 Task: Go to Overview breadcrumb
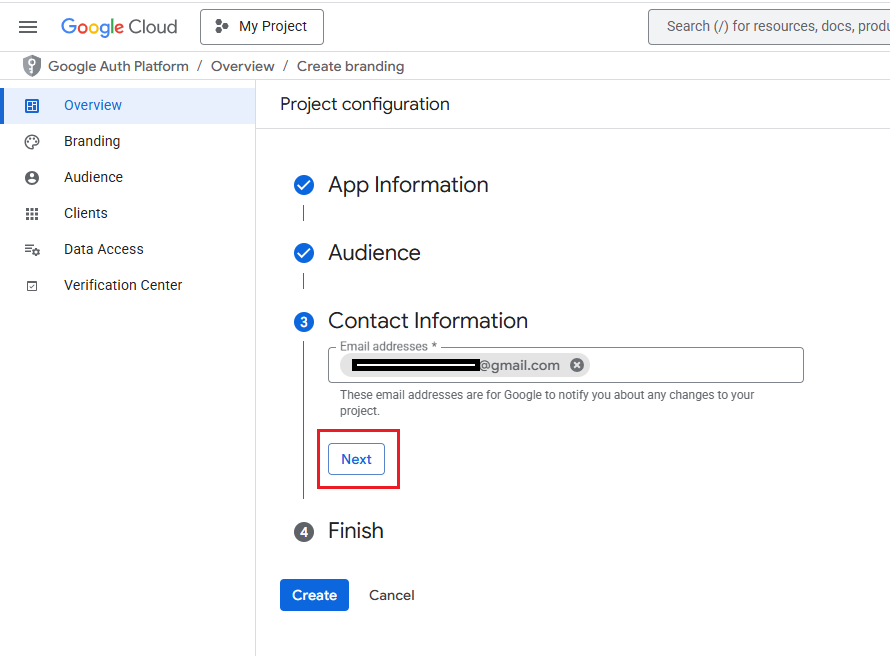tap(242, 66)
